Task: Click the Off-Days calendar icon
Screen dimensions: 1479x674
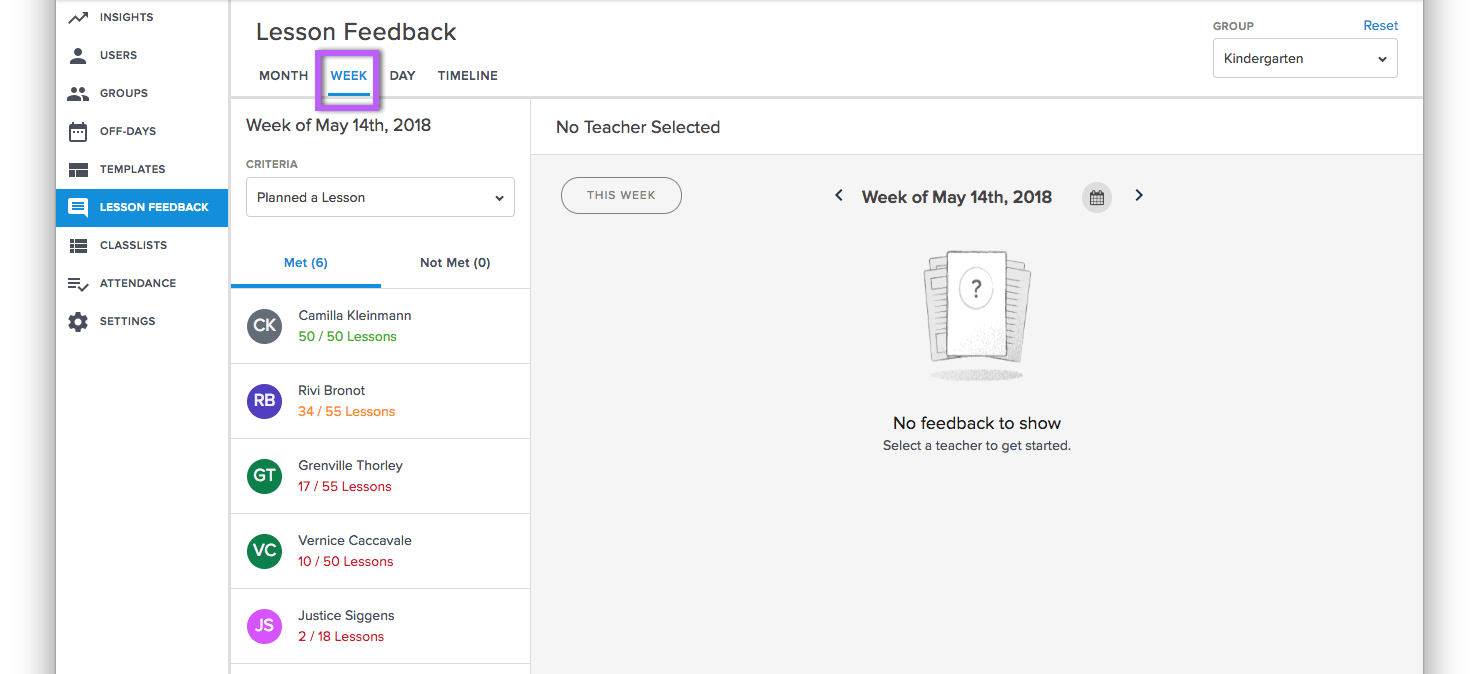Action: pyautogui.click(x=78, y=131)
